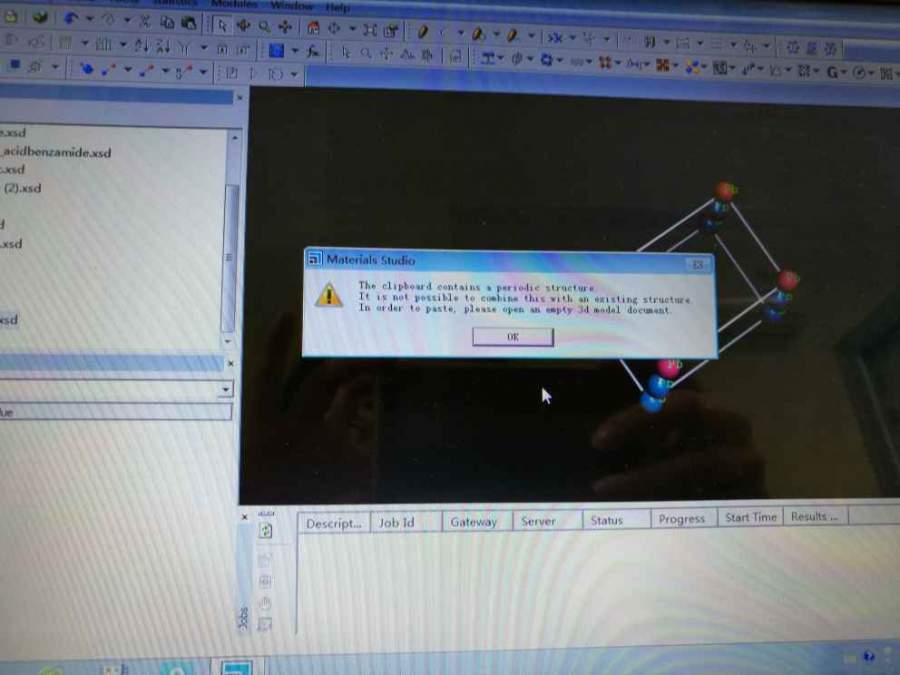900x675 pixels.
Task: Select _acidbenzamide.xsd in Project panel
Action: pos(56,152)
